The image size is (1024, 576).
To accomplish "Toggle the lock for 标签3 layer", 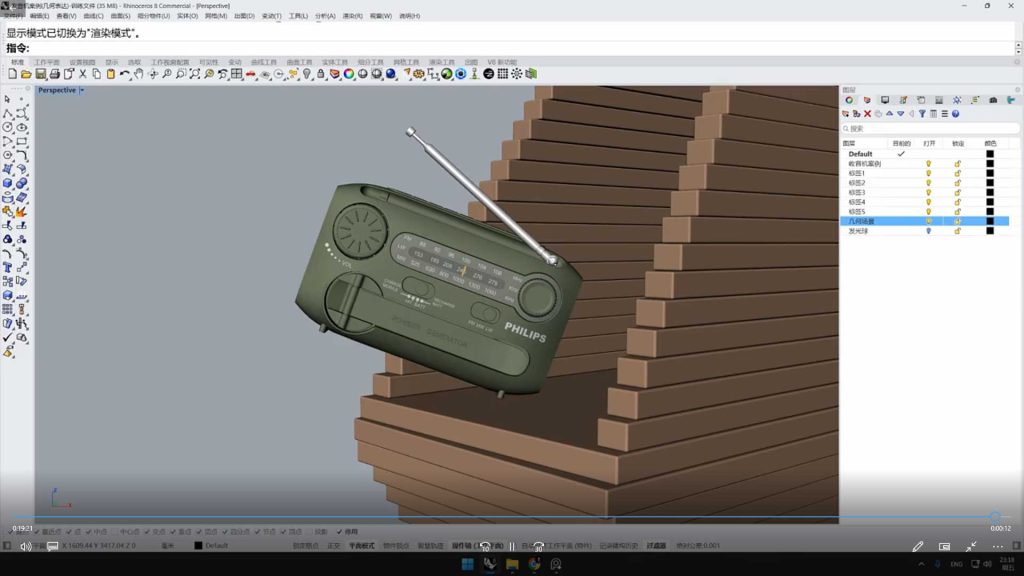I will [957, 192].
